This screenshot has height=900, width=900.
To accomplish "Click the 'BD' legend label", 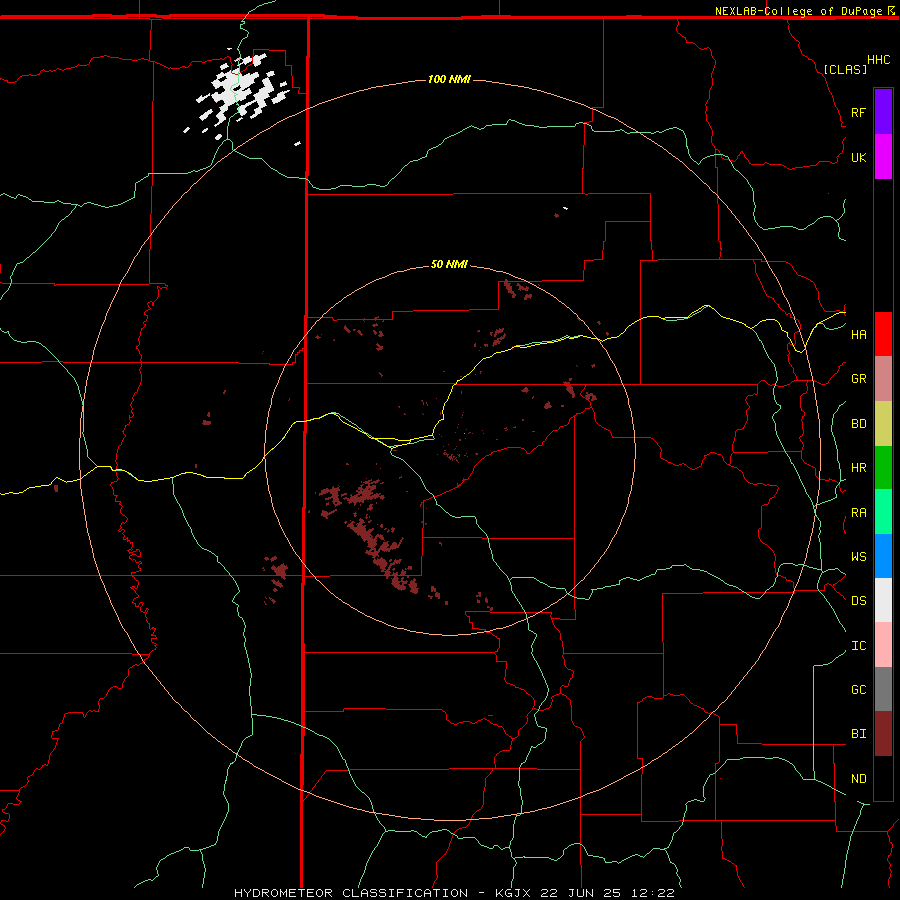I will [858, 424].
